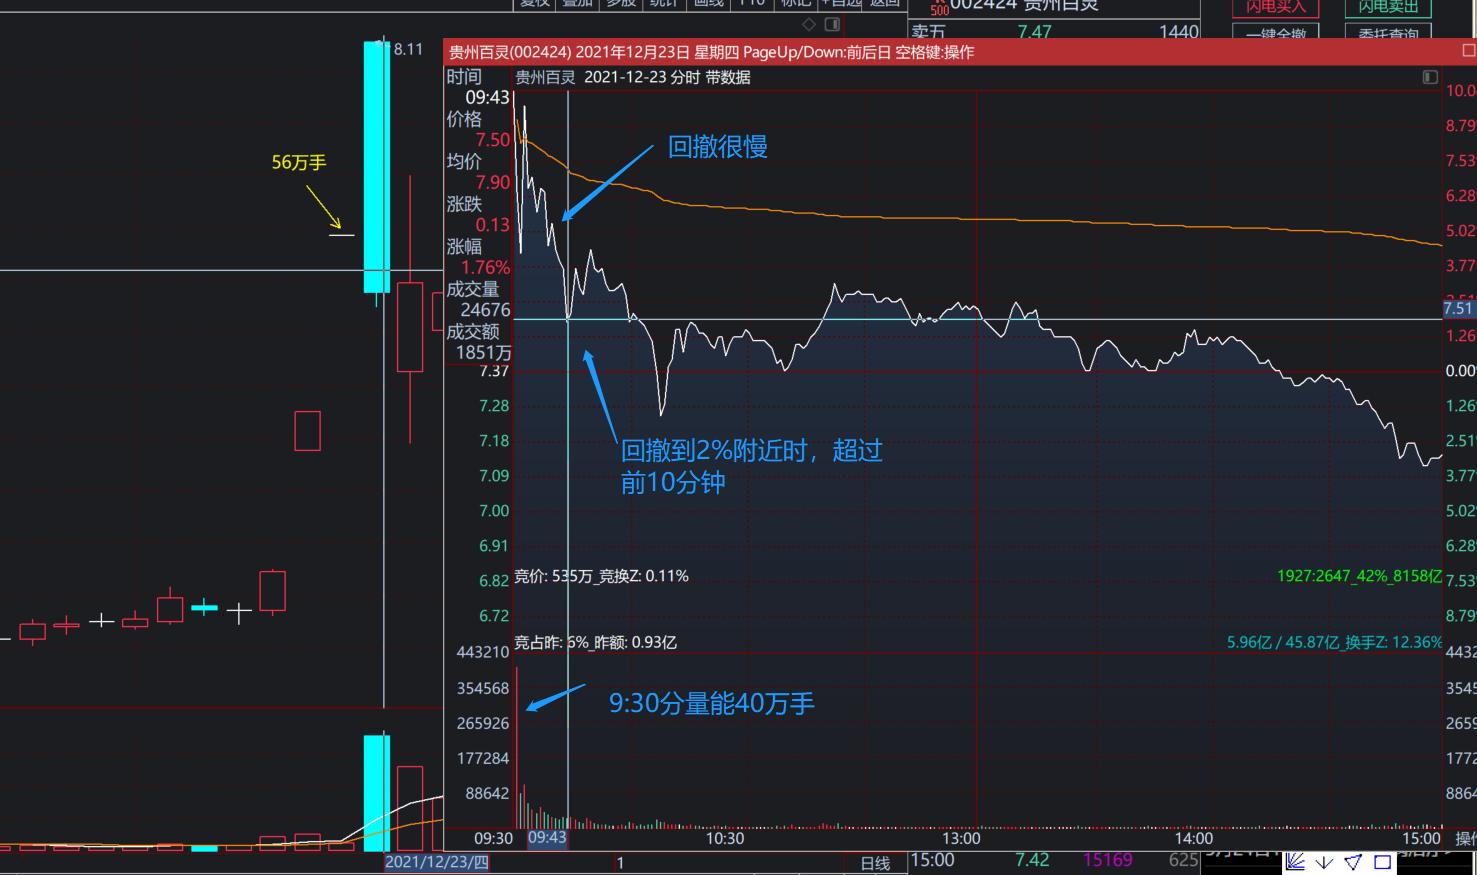
Task: Click the 竞价: 535万 auction info text
Action: [x=601, y=576]
